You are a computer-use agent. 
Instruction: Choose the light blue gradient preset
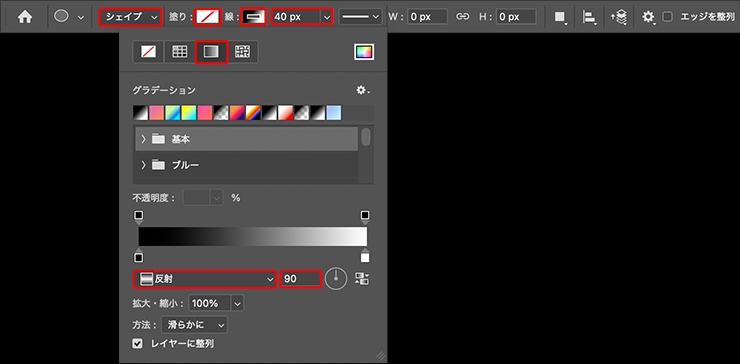click(x=333, y=112)
